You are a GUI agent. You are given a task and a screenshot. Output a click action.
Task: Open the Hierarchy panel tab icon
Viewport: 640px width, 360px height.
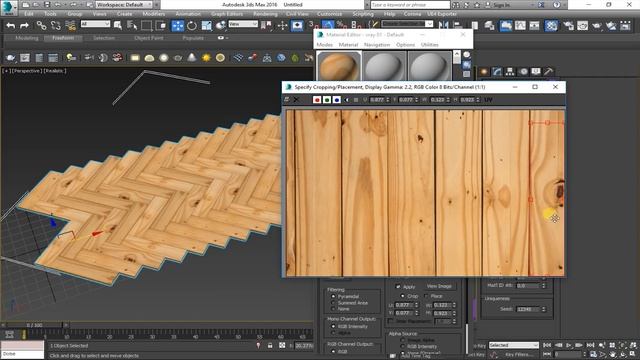510,71
